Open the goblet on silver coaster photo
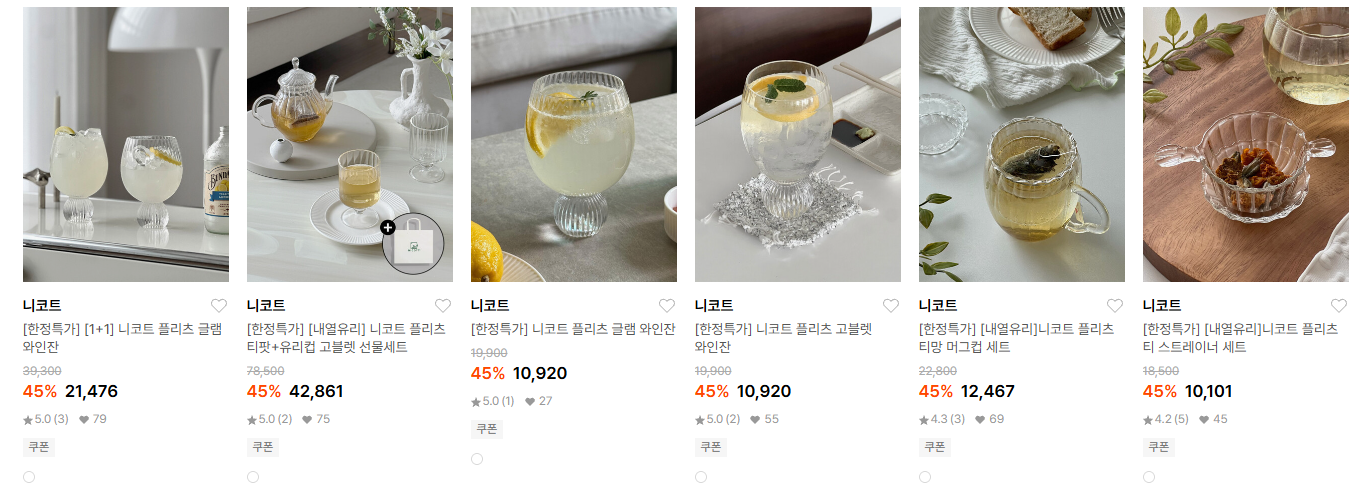Viewport: 1351px width, 496px height. click(x=798, y=144)
